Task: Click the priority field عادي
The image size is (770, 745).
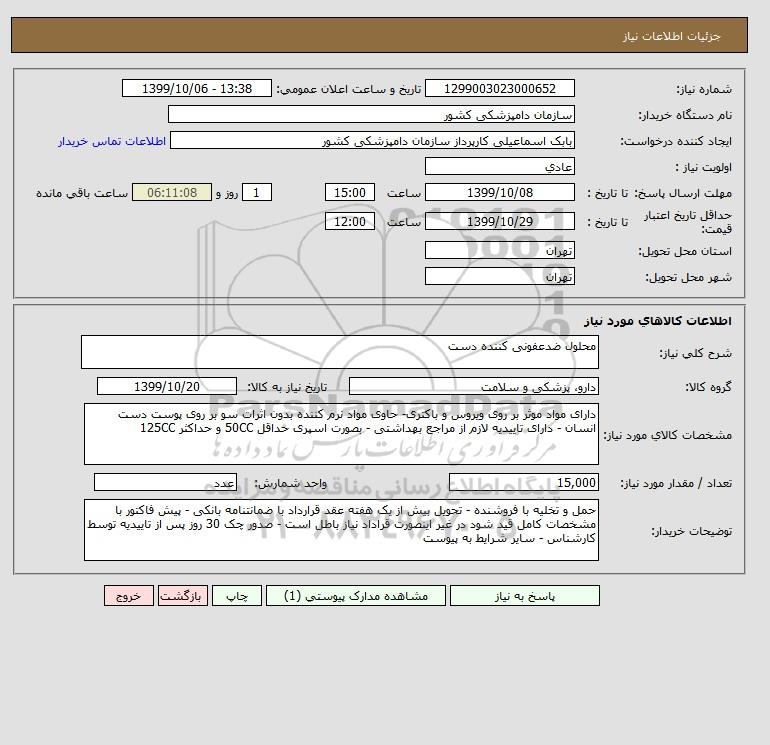Action: (x=499, y=166)
